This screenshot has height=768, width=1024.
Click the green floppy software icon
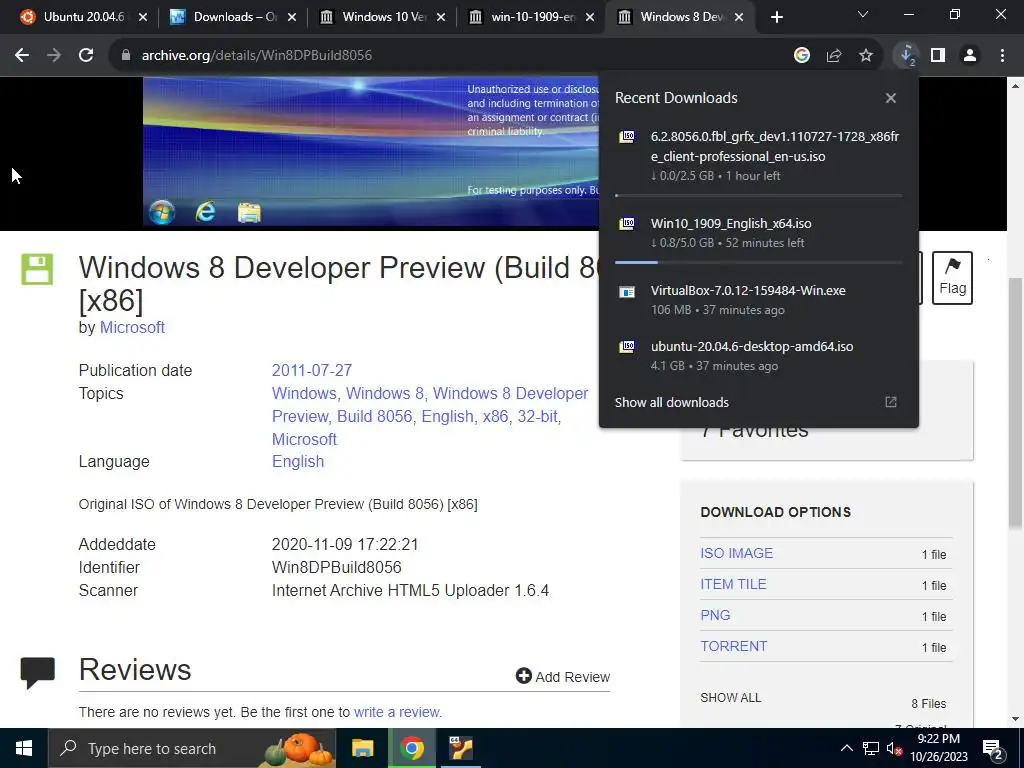(x=37, y=269)
